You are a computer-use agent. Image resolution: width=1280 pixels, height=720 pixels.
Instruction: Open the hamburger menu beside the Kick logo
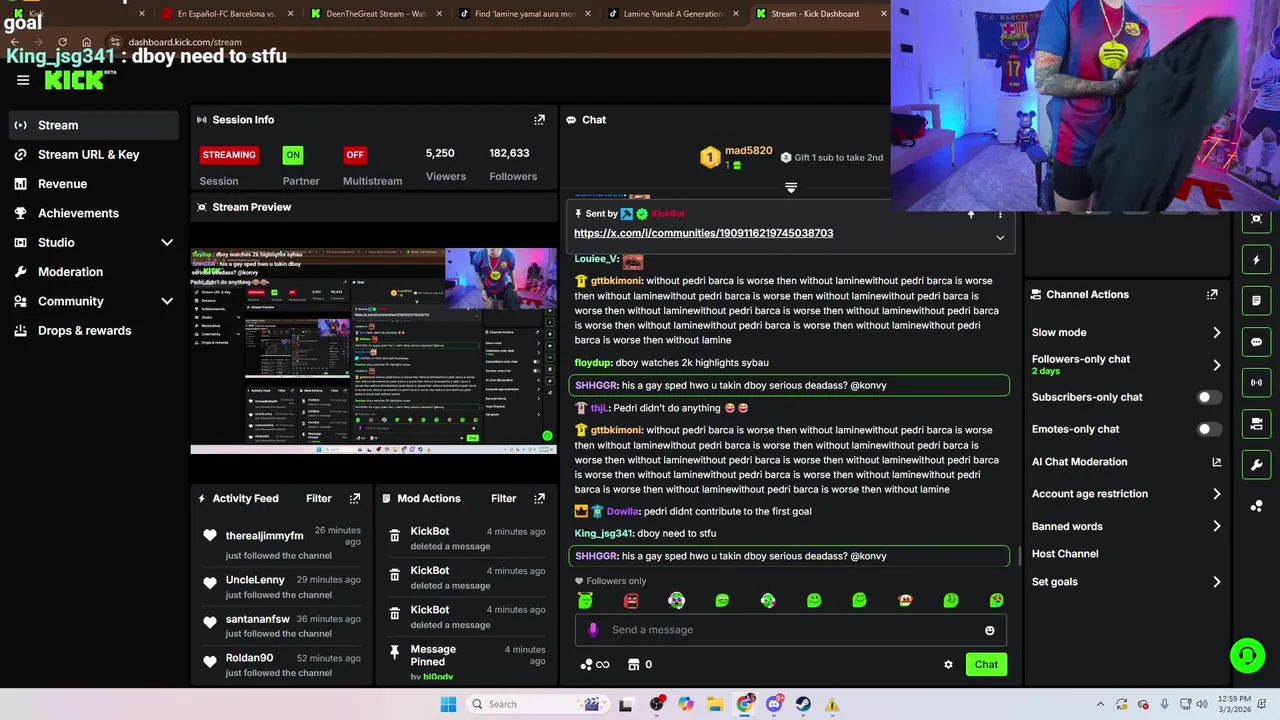(23, 81)
